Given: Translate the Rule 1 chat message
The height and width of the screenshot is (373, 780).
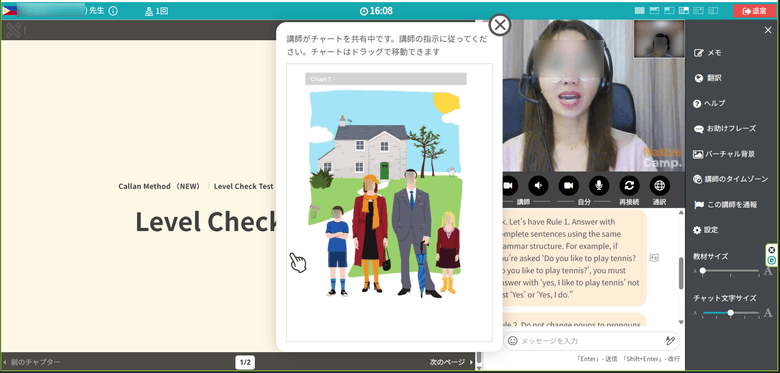Looking at the screenshot, I should point(654,258).
